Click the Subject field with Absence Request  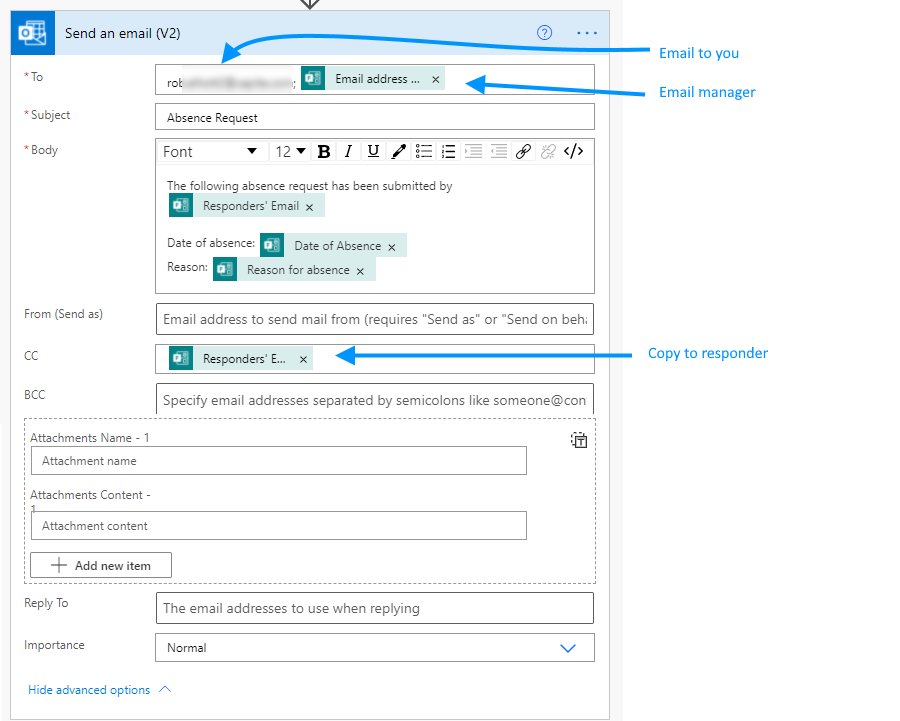(x=375, y=117)
